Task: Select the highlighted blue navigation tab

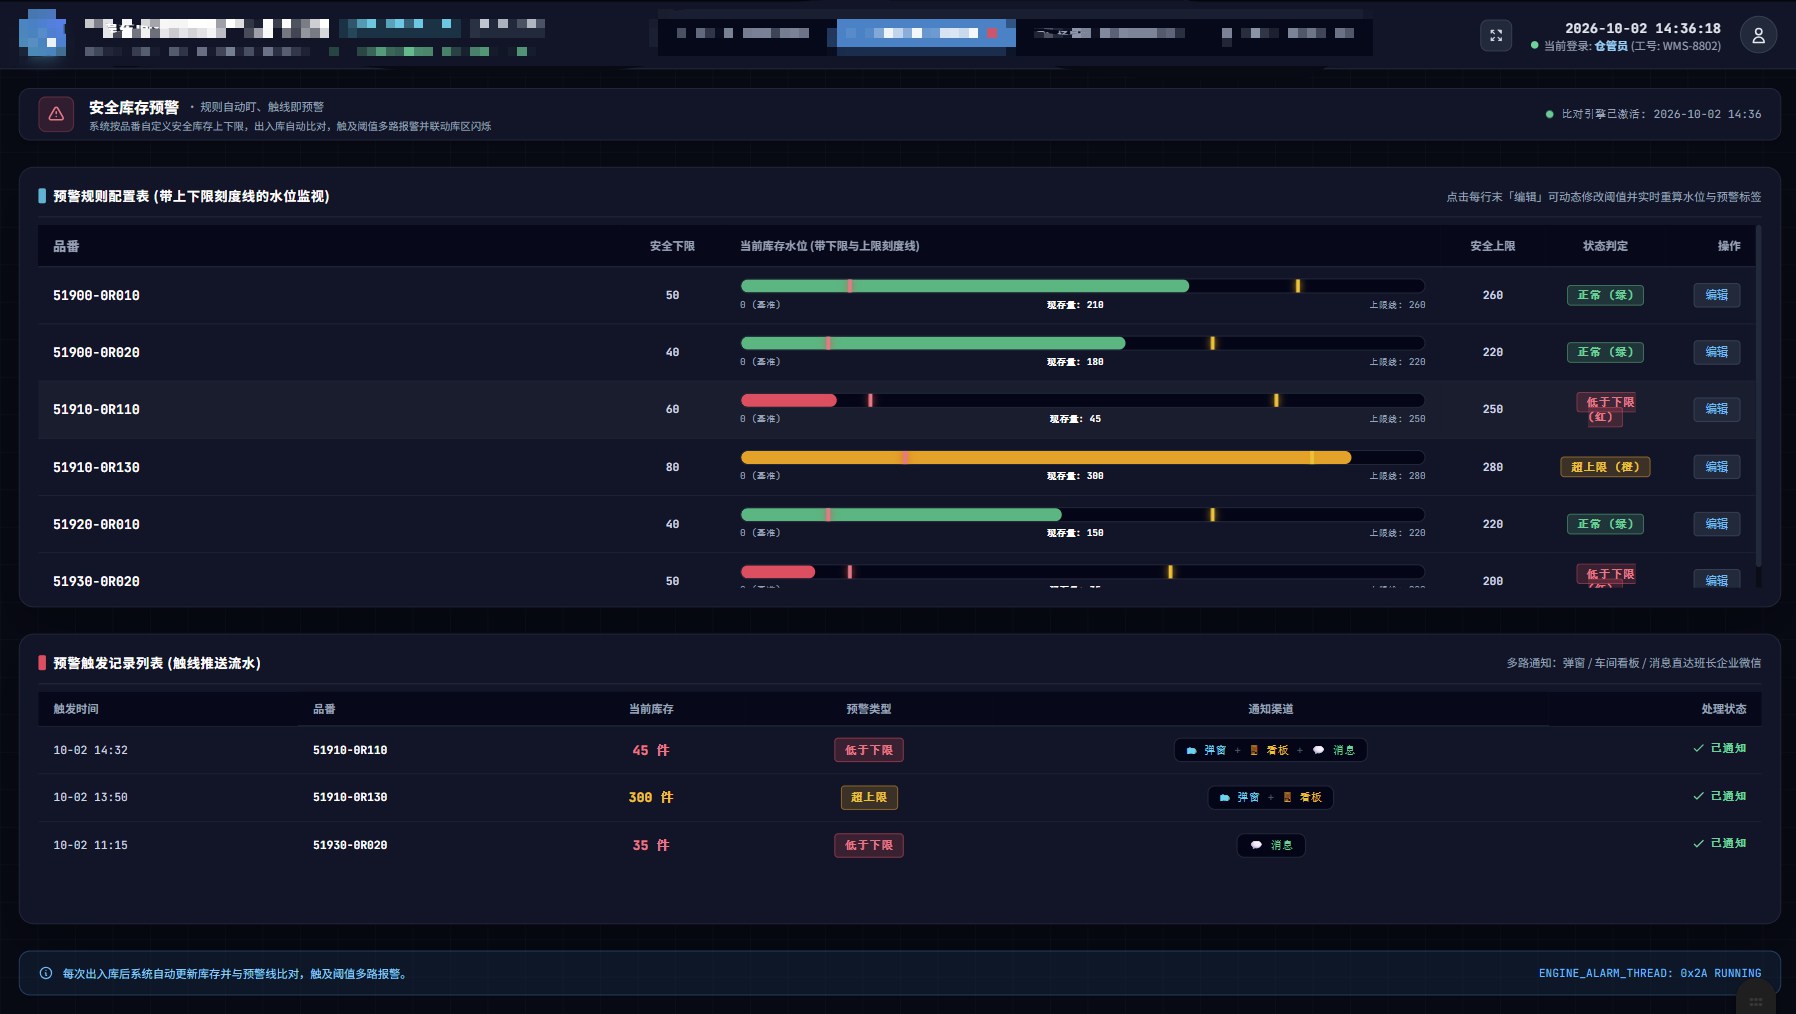Action: click(926, 33)
